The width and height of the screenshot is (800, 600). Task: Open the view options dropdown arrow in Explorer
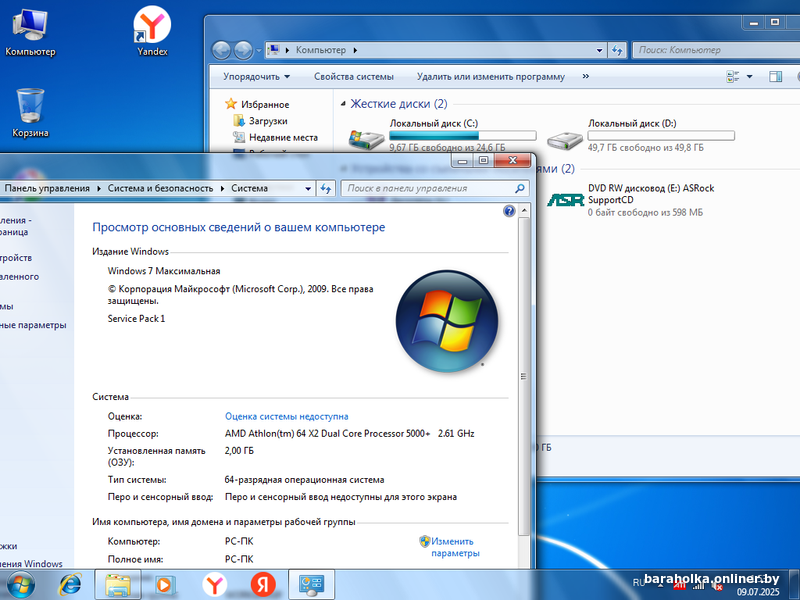[749, 77]
